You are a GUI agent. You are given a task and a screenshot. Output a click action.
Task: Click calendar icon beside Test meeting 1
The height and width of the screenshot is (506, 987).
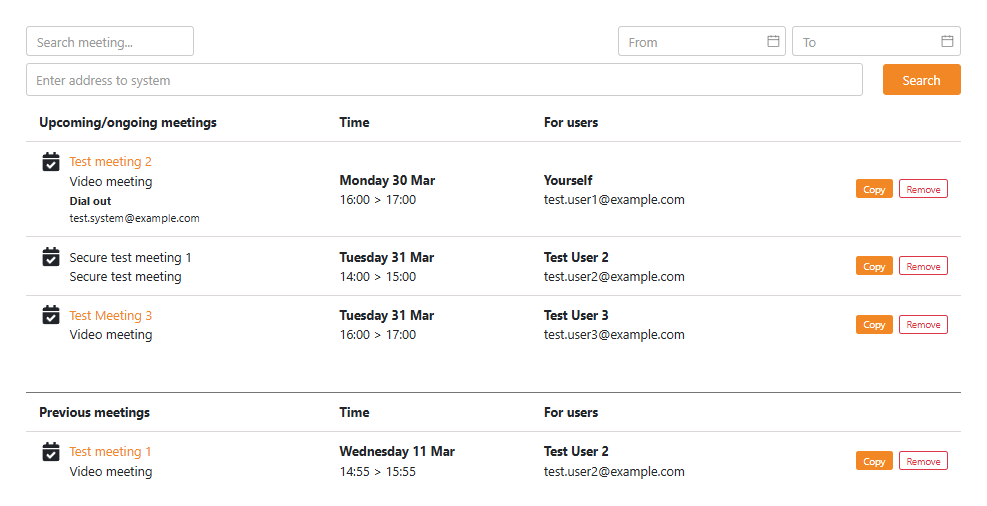pyautogui.click(x=51, y=452)
